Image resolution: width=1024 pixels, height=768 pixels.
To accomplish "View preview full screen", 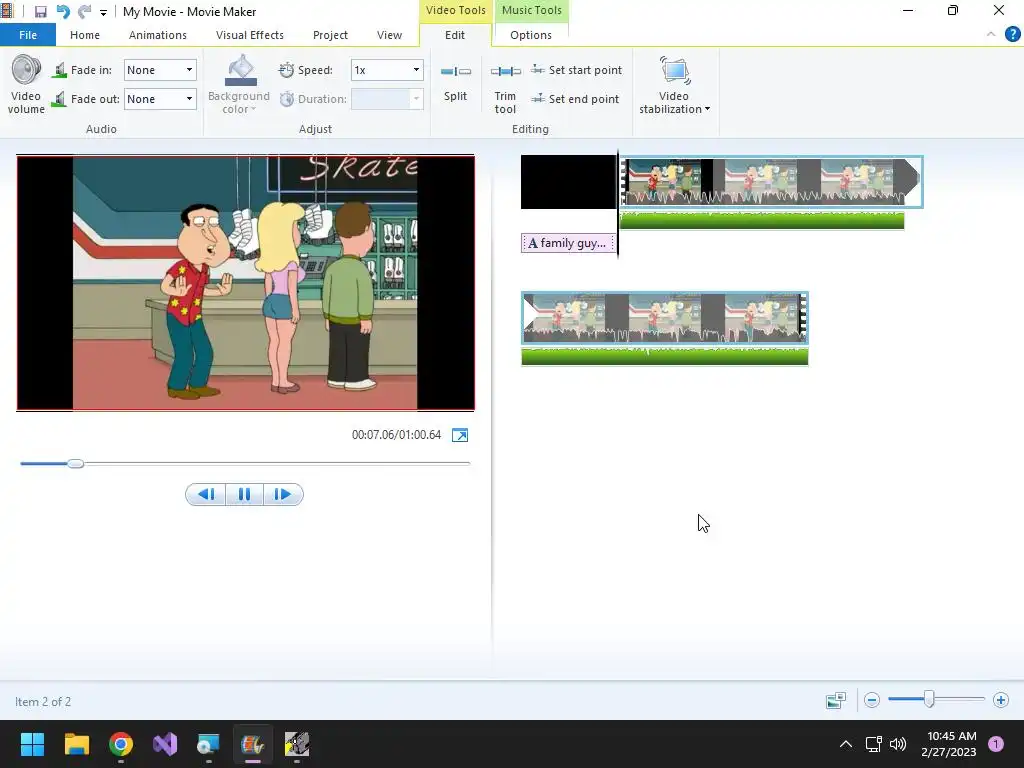I will [x=460, y=435].
